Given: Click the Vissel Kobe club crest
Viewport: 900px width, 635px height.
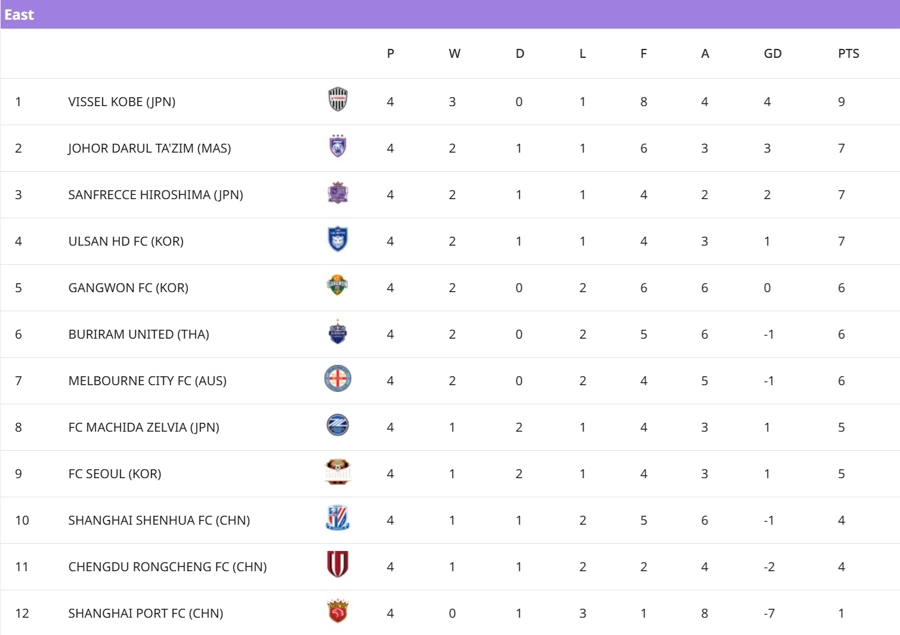Looking at the screenshot, I should [338, 100].
